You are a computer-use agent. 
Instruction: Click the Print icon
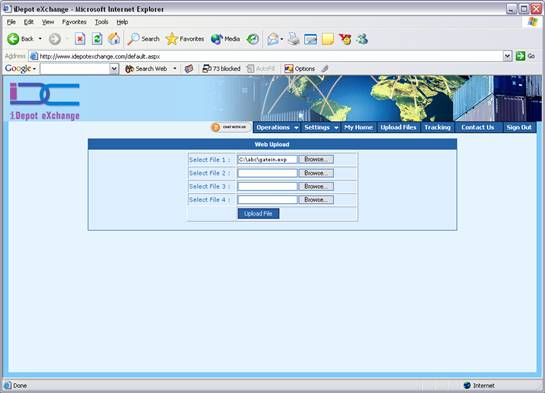pyautogui.click(x=294, y=39)
